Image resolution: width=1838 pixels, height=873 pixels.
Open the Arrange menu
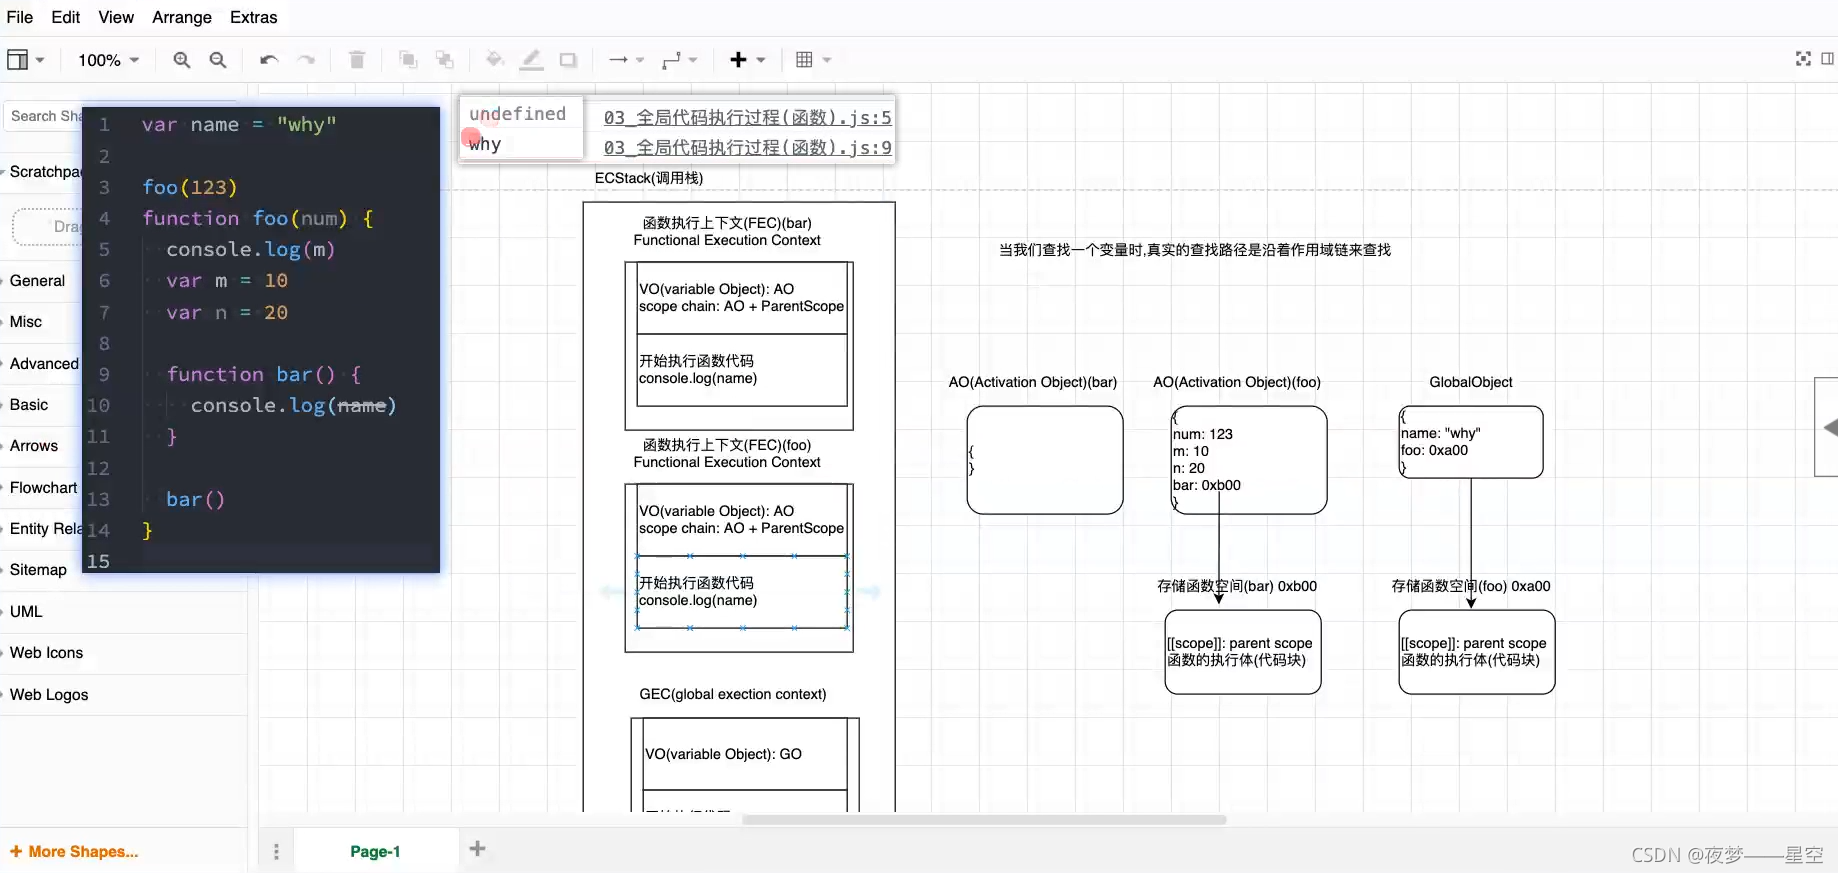click(182, 17)
